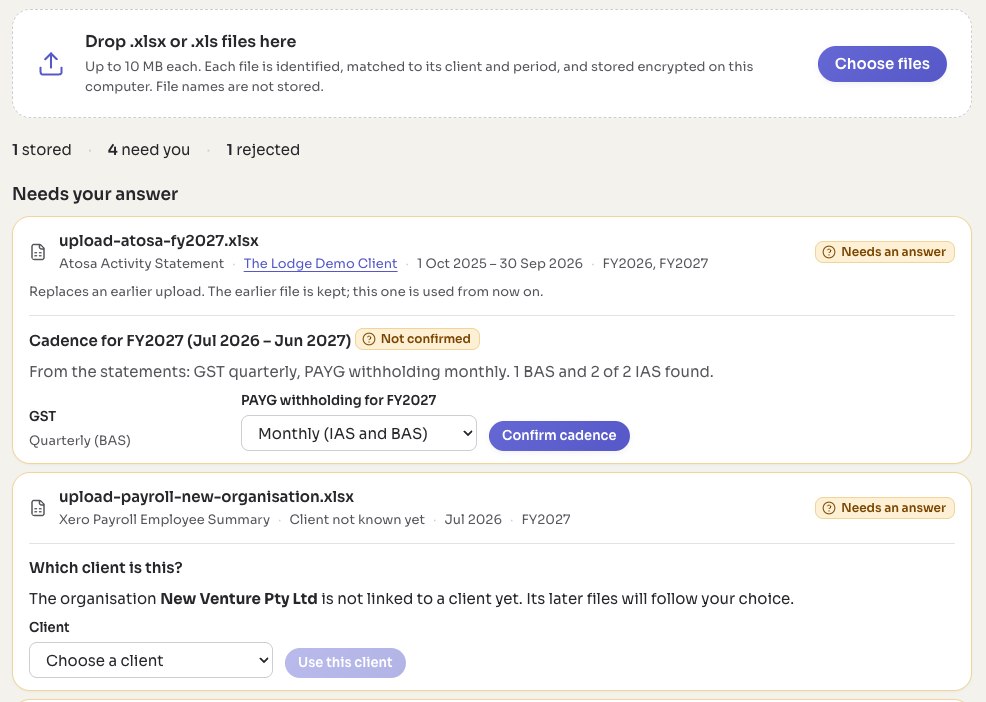Viewport: 986px width, 702px height.
Task: Click the file name upload-payroll-new-organisation.xlsx
Action: [x=206, y=497]
